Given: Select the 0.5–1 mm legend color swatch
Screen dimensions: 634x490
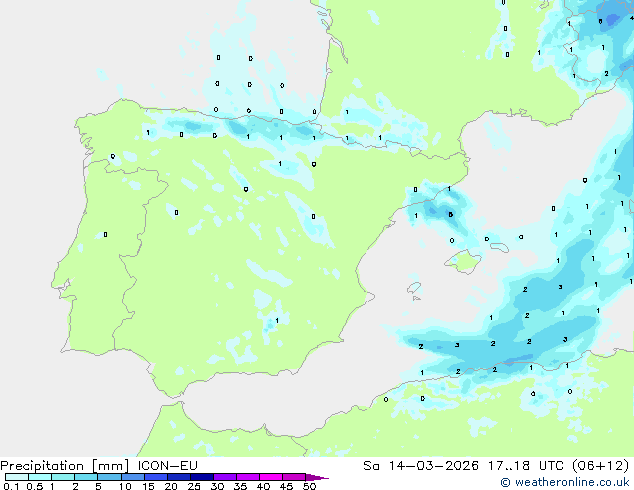Looking at the screenshot, I should [x=40, y=477].
